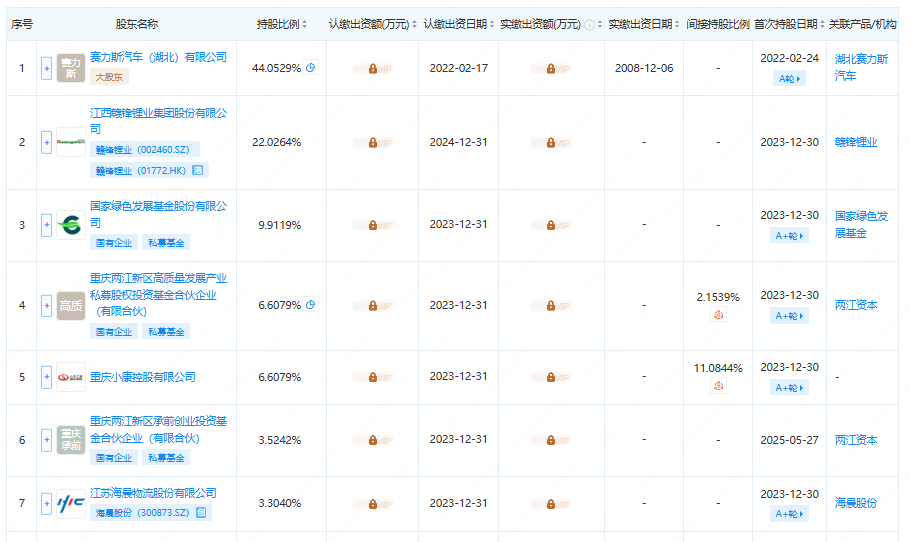Click A+轮 tag in 国家绿色发展基金 row
Image resolution: width=910 pixels, height=542 pixels.
[x=789, y=236]
